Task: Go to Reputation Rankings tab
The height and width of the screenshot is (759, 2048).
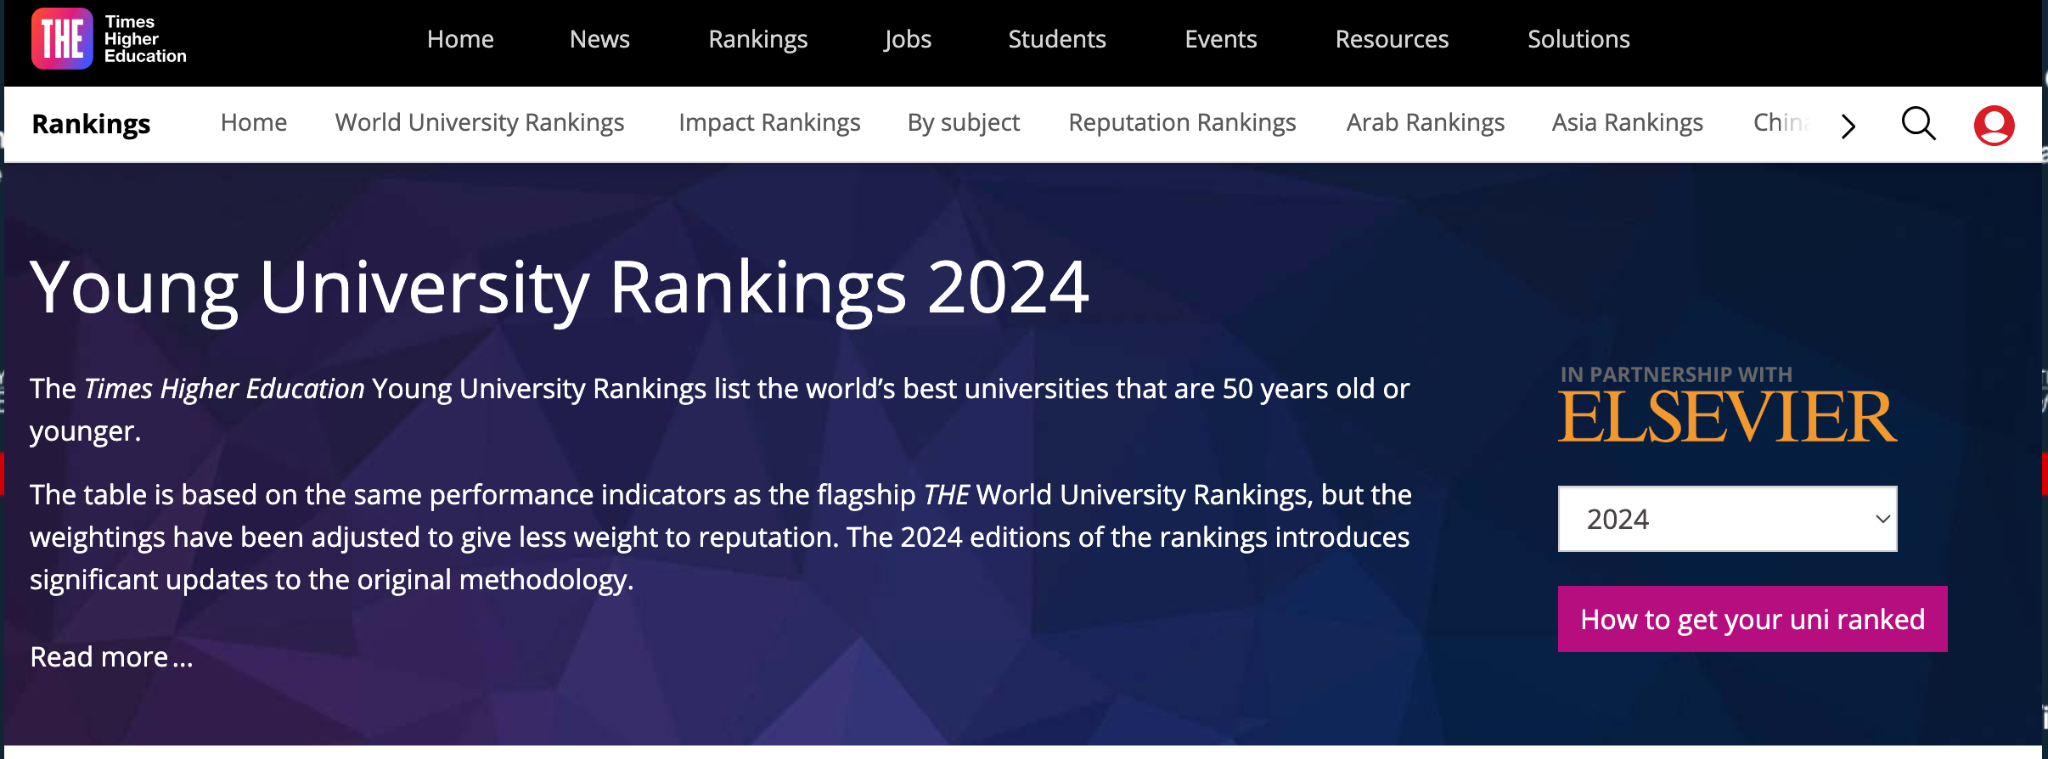Action: click(1181, 123)
